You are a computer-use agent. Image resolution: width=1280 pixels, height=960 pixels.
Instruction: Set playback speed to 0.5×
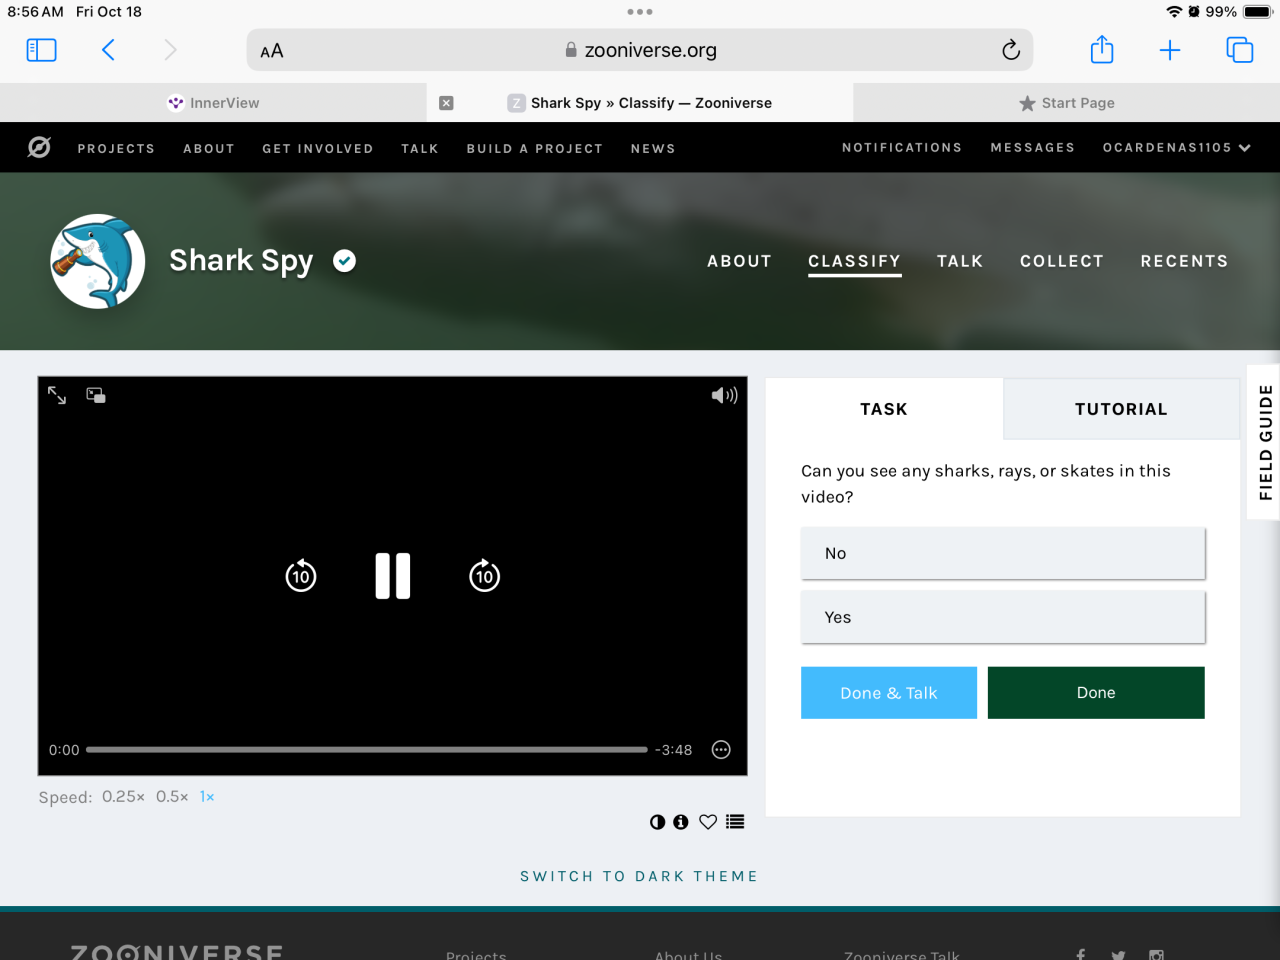tap(172, 797)
